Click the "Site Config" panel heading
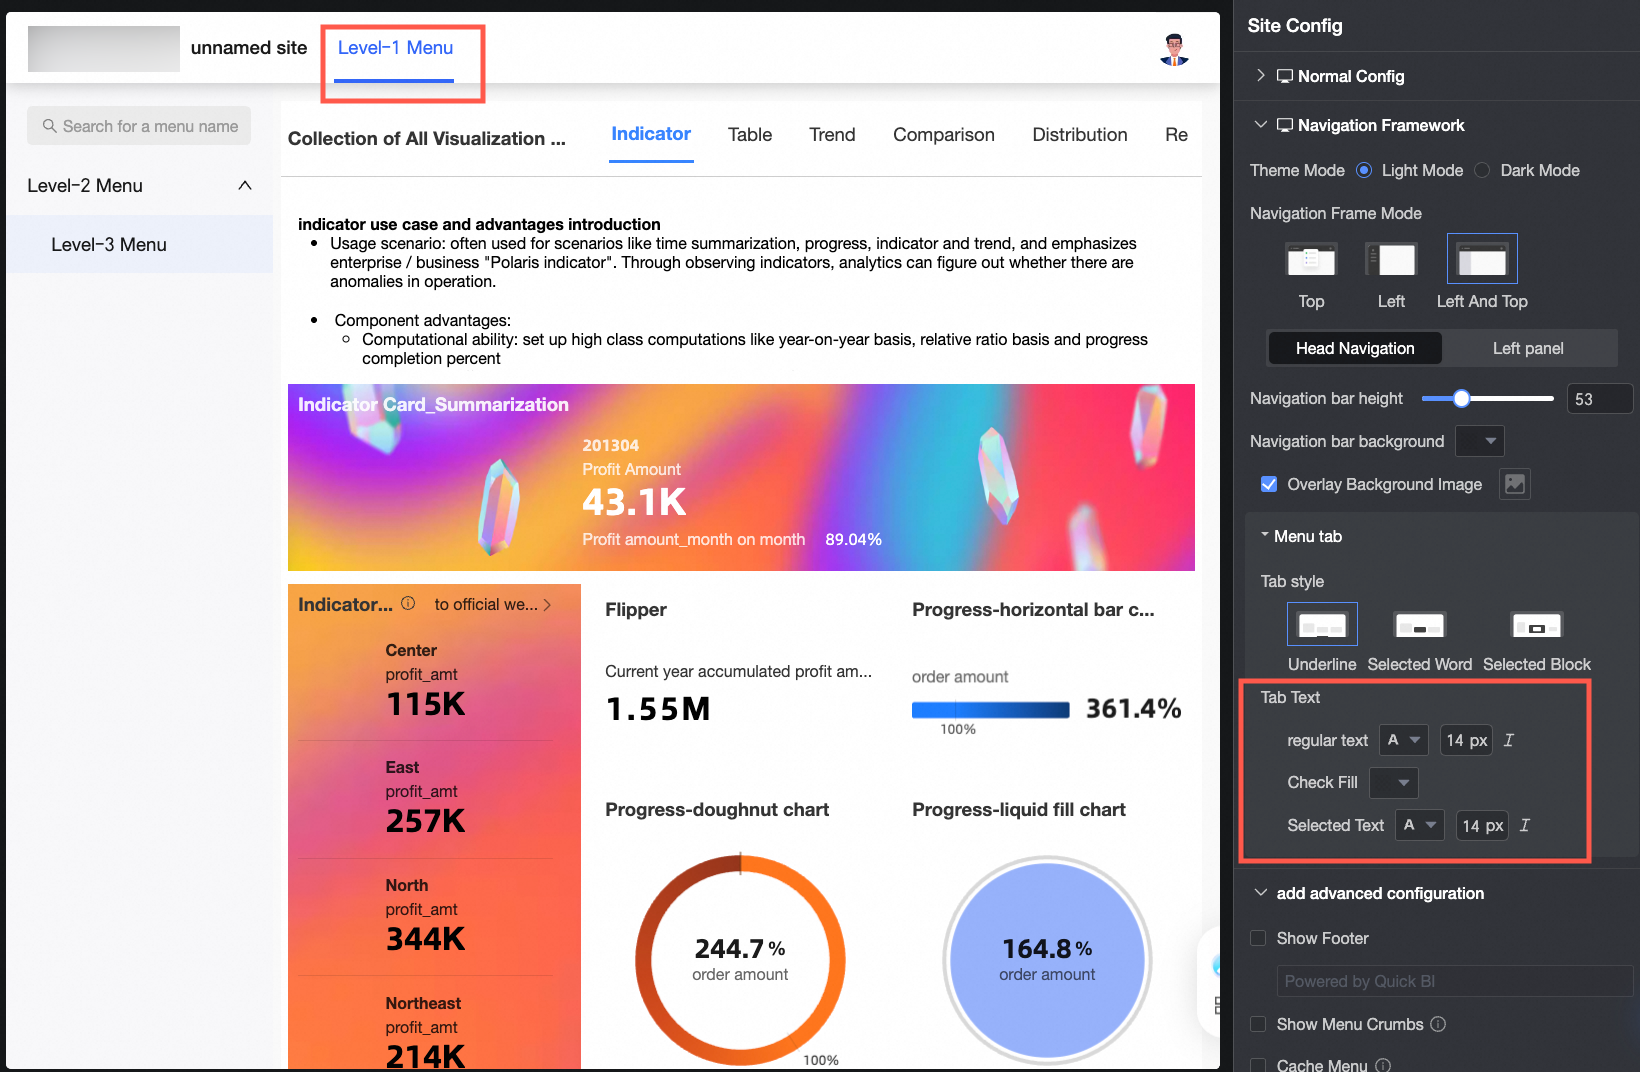 [x=1295, y=26]
